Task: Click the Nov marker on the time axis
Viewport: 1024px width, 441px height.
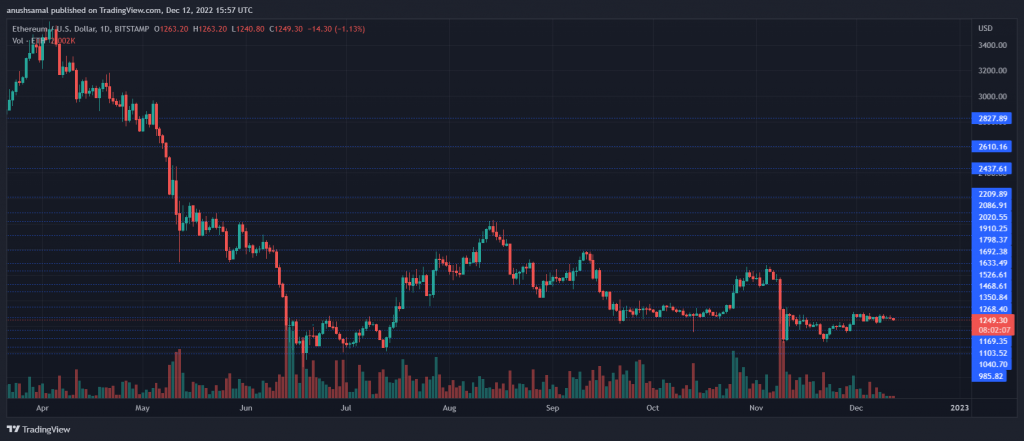Action: [757, 408]
